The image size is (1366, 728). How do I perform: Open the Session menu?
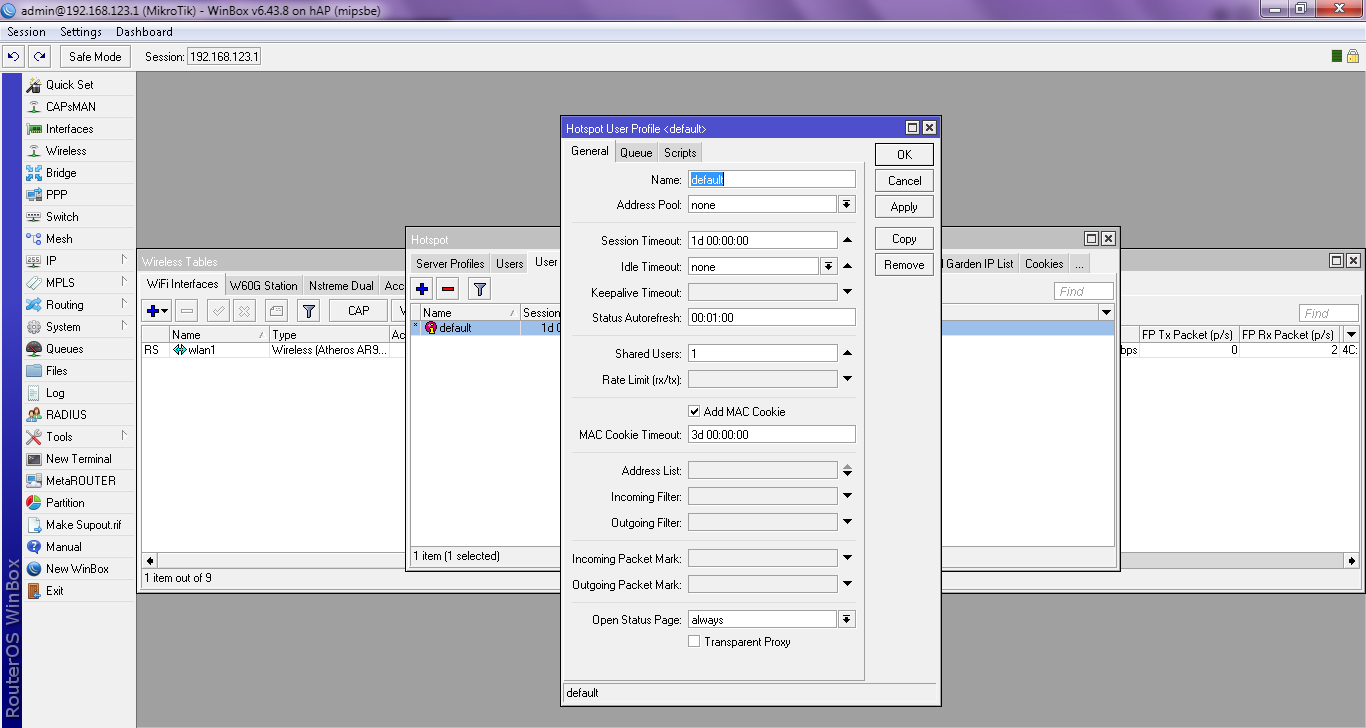(x=27, y=32)
